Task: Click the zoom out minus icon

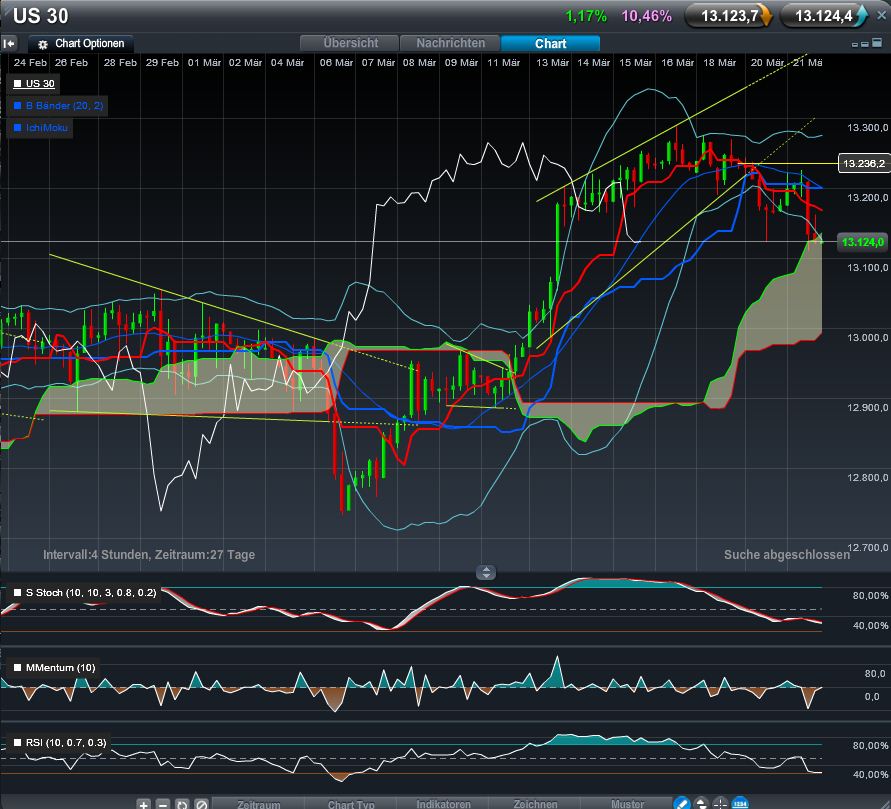Action: click(161, 803)
